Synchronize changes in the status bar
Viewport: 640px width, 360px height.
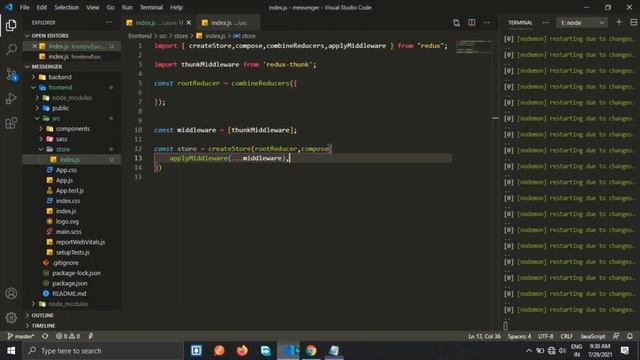(x=45, y=336)
